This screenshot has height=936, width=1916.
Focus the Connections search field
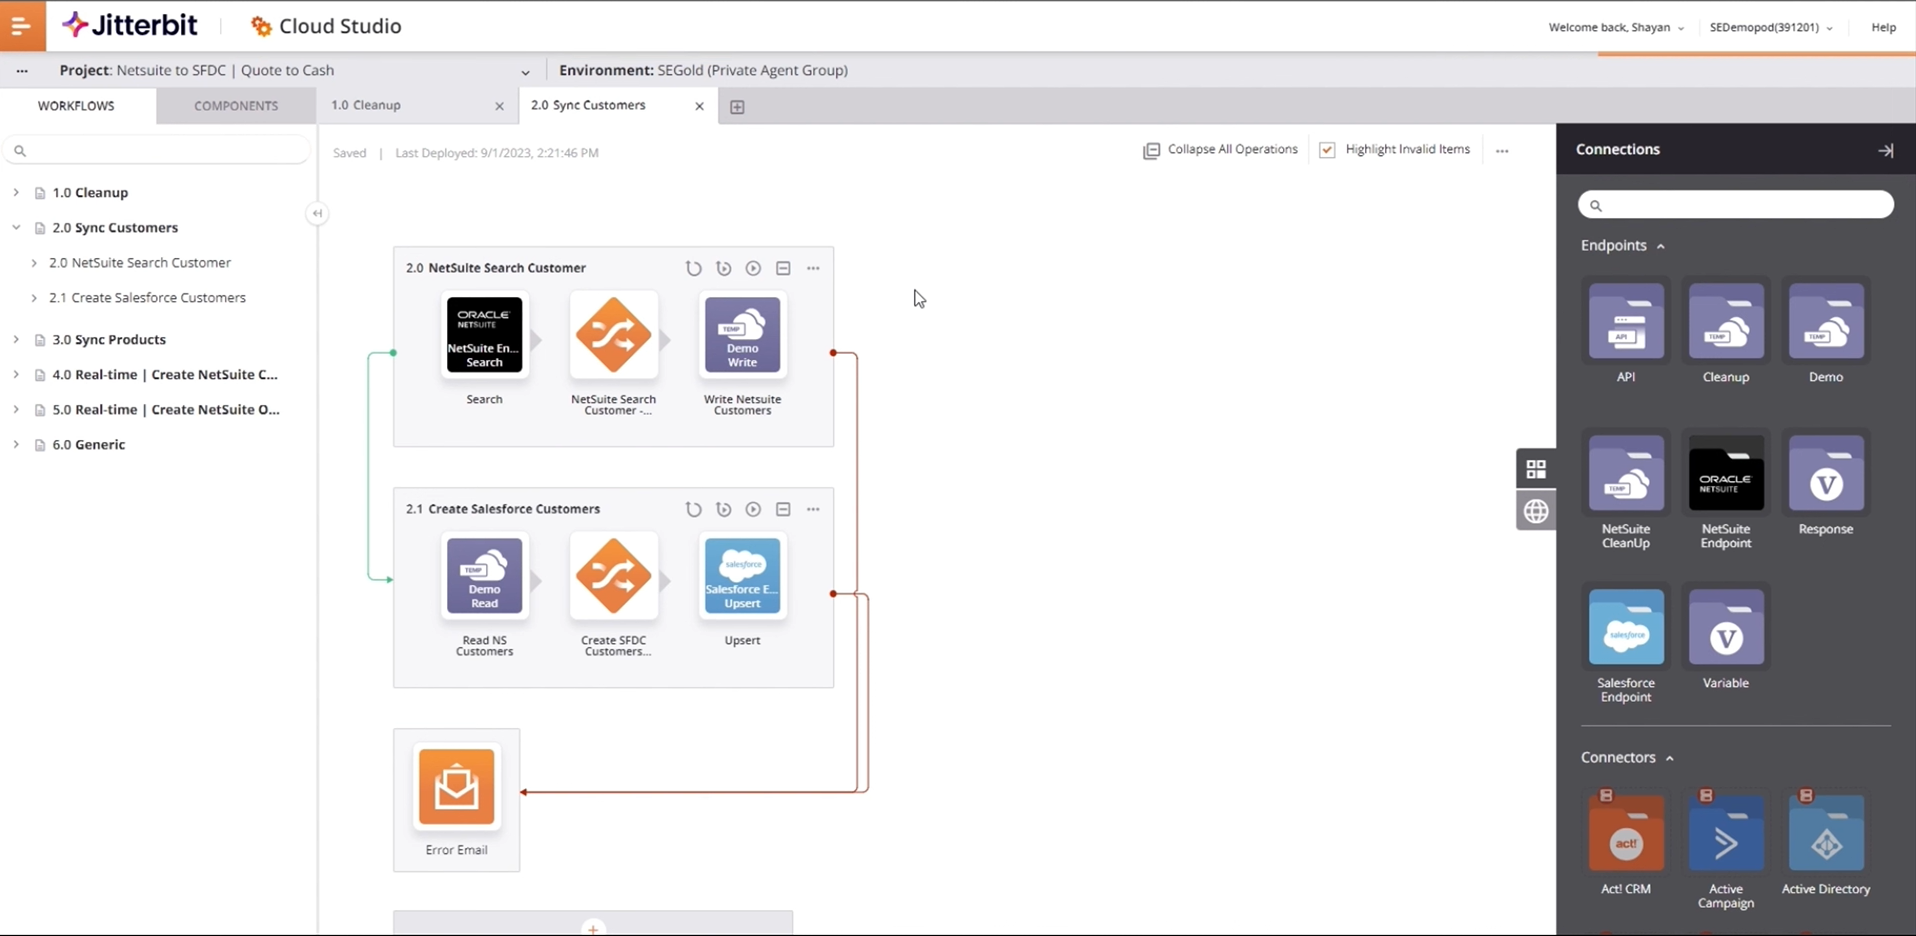point(1735,205)
